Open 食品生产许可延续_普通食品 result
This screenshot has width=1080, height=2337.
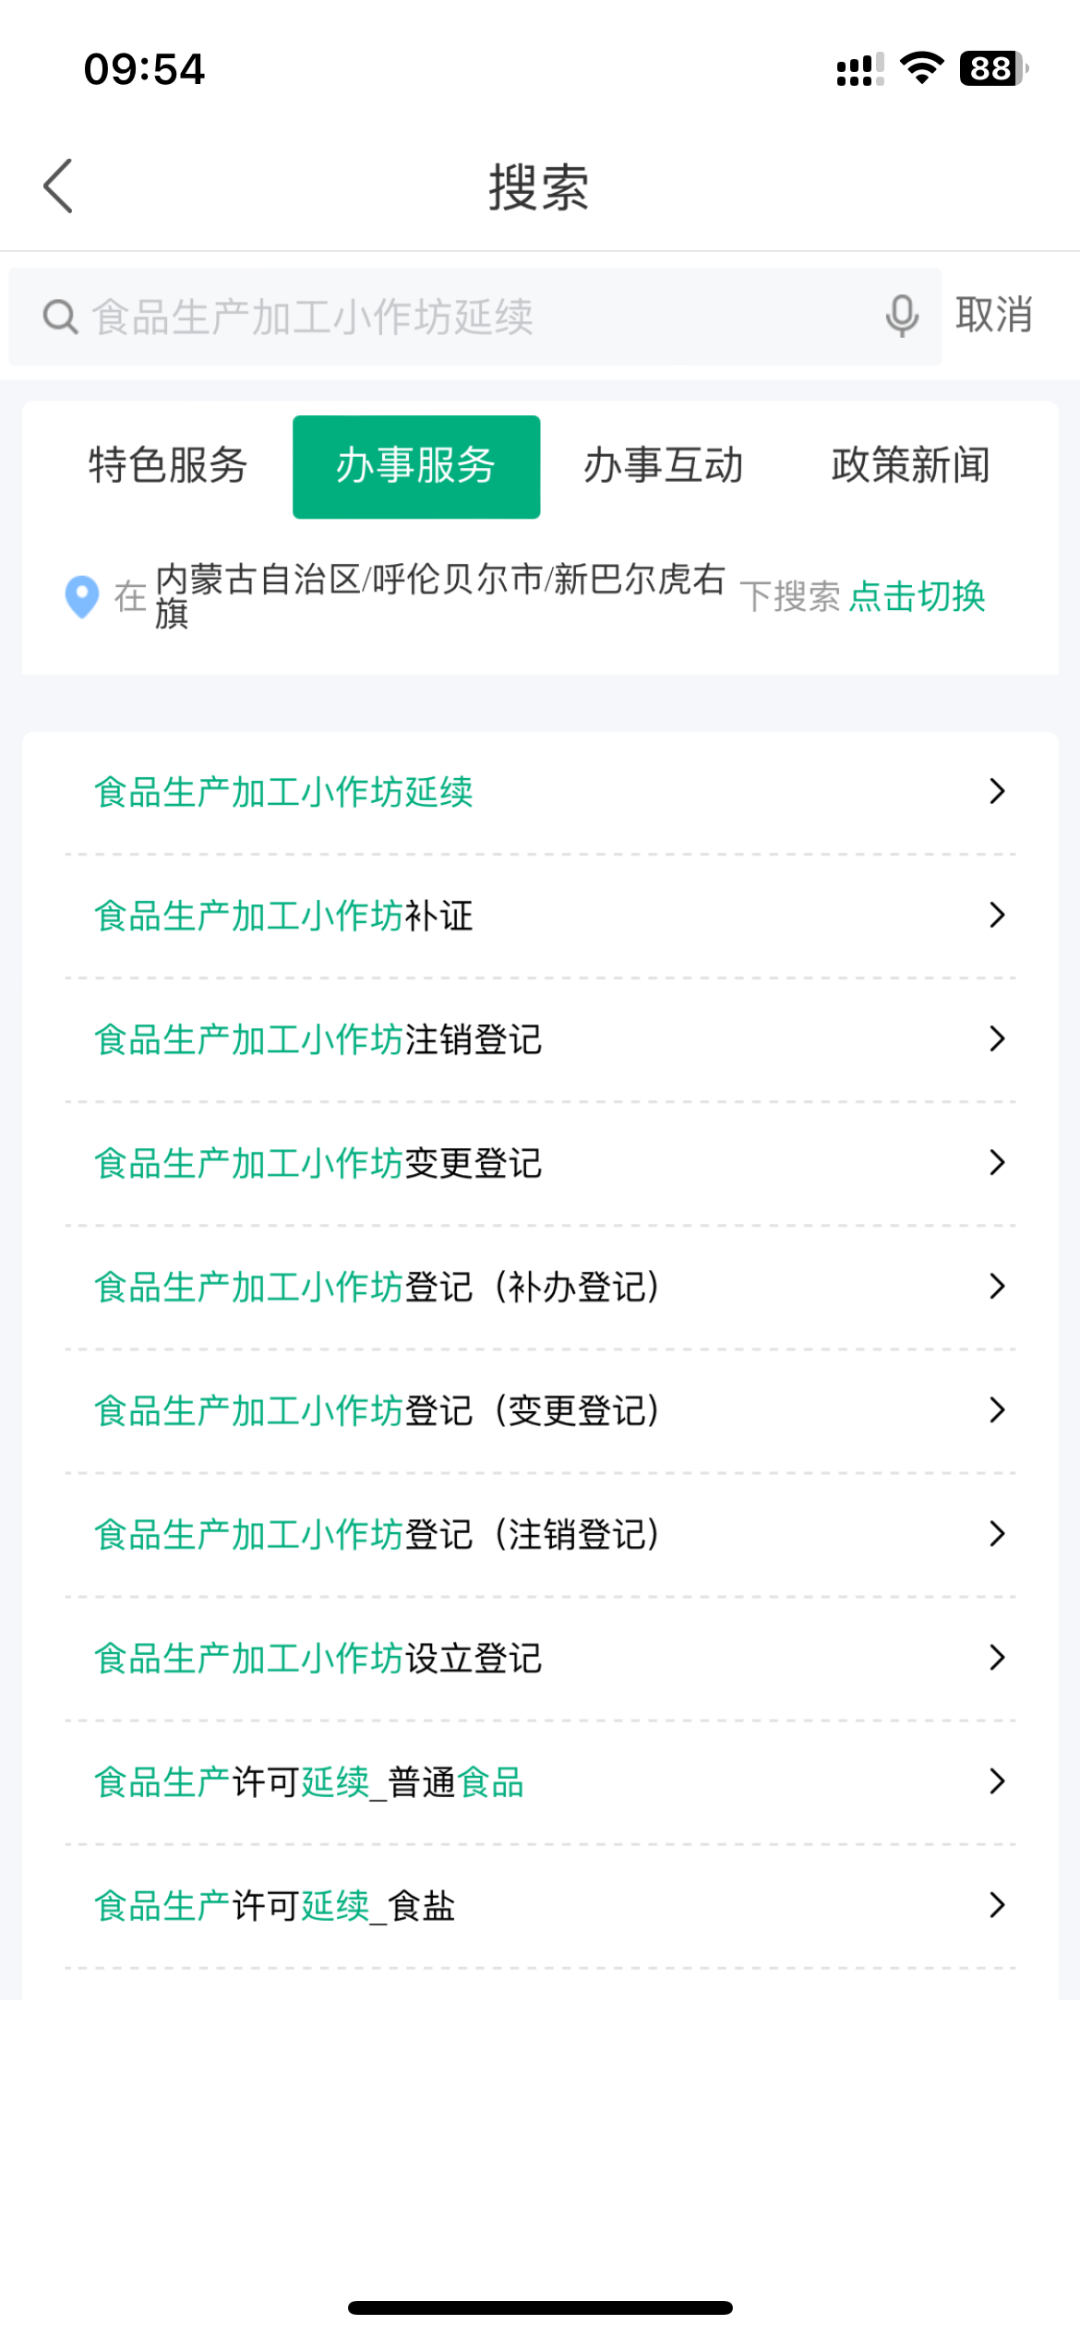click(309, 1782)
